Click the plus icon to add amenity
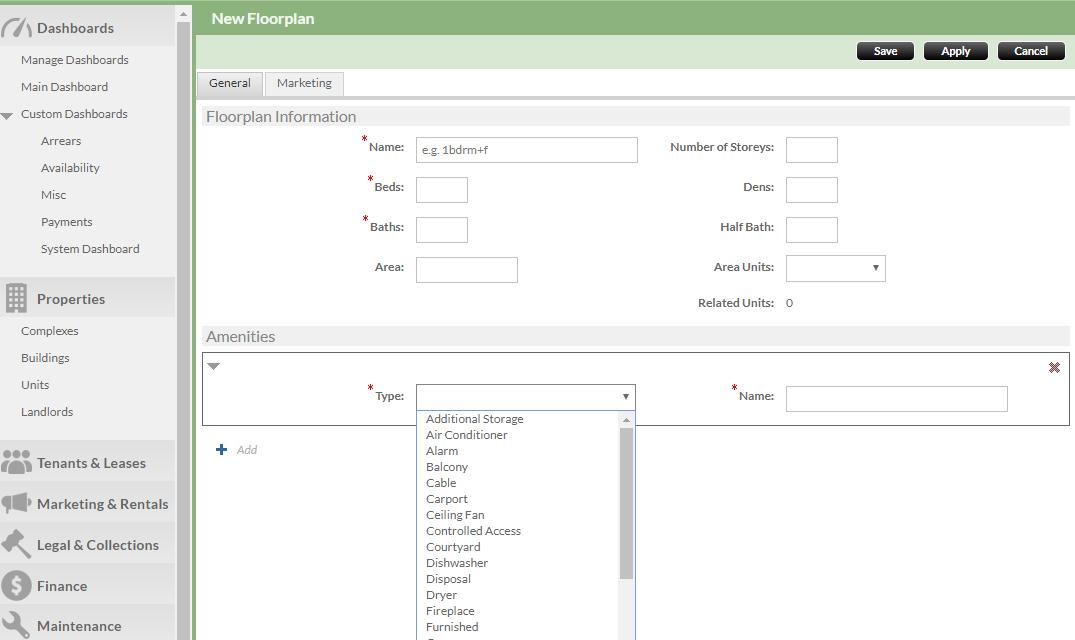The image size is (1075, 640). pos(222,450)
